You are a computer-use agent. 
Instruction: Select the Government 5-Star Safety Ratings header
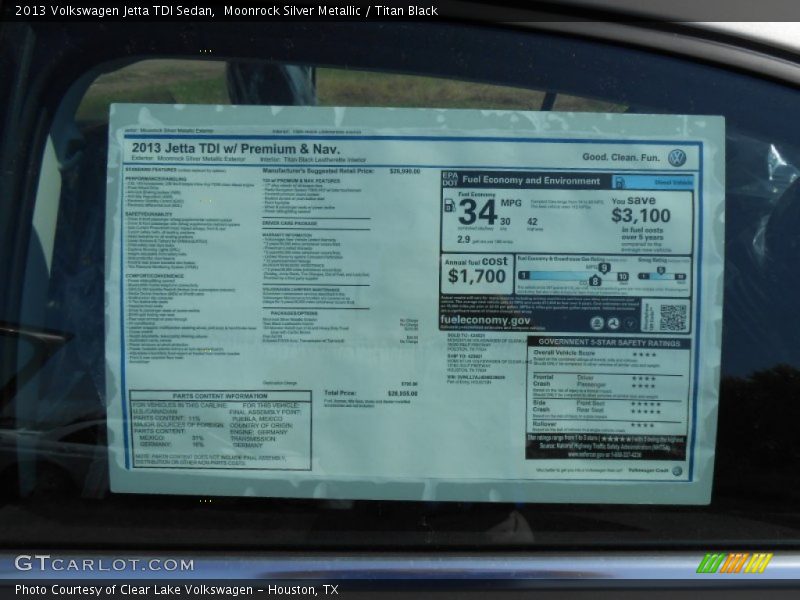tap(608, 342)
